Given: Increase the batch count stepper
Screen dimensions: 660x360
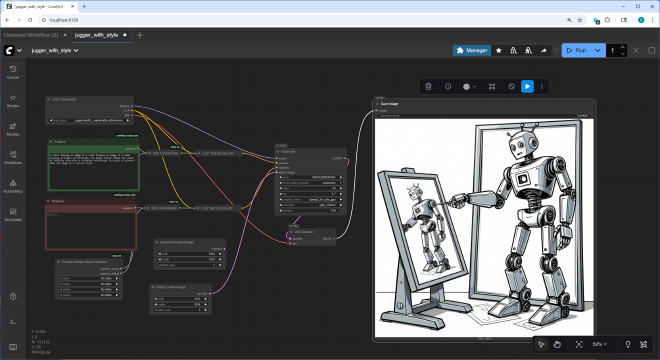Looking at the screenshot, I should coord(623,47).
